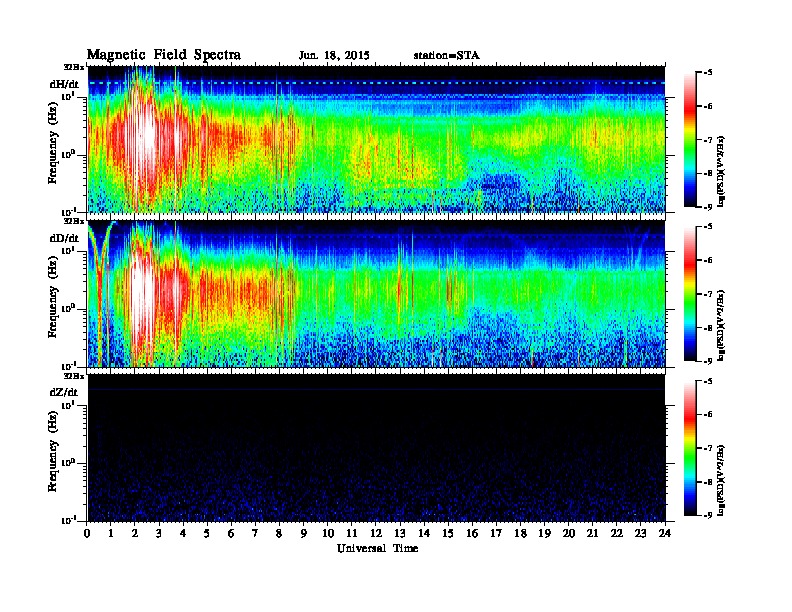Click hour label "23" on the time axis

coord(641,533)
